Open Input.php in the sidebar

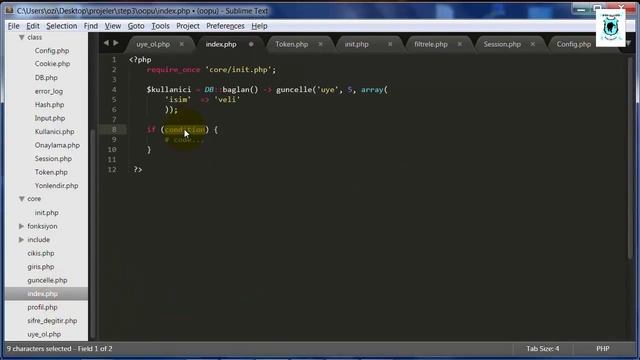[x=49, y=118]
